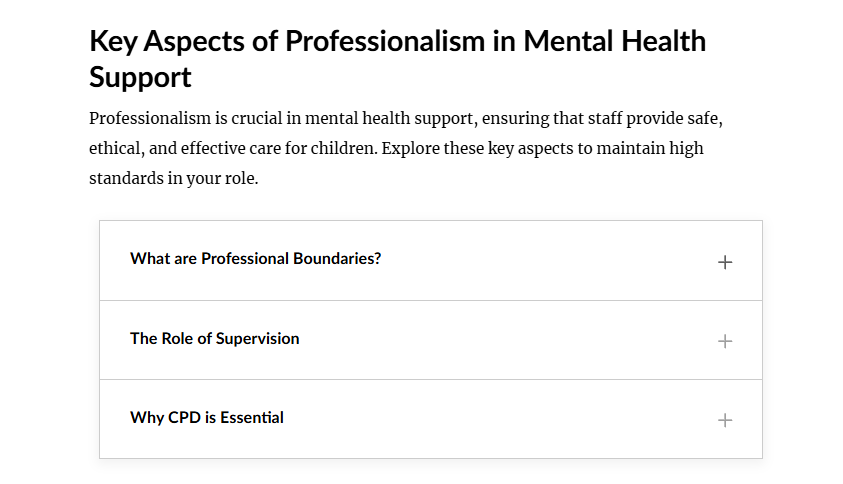Click the "Why CPD is Essential" title text
Image resolution: width=843 pixels, height=484 pixels.
[x=207, y=418]
